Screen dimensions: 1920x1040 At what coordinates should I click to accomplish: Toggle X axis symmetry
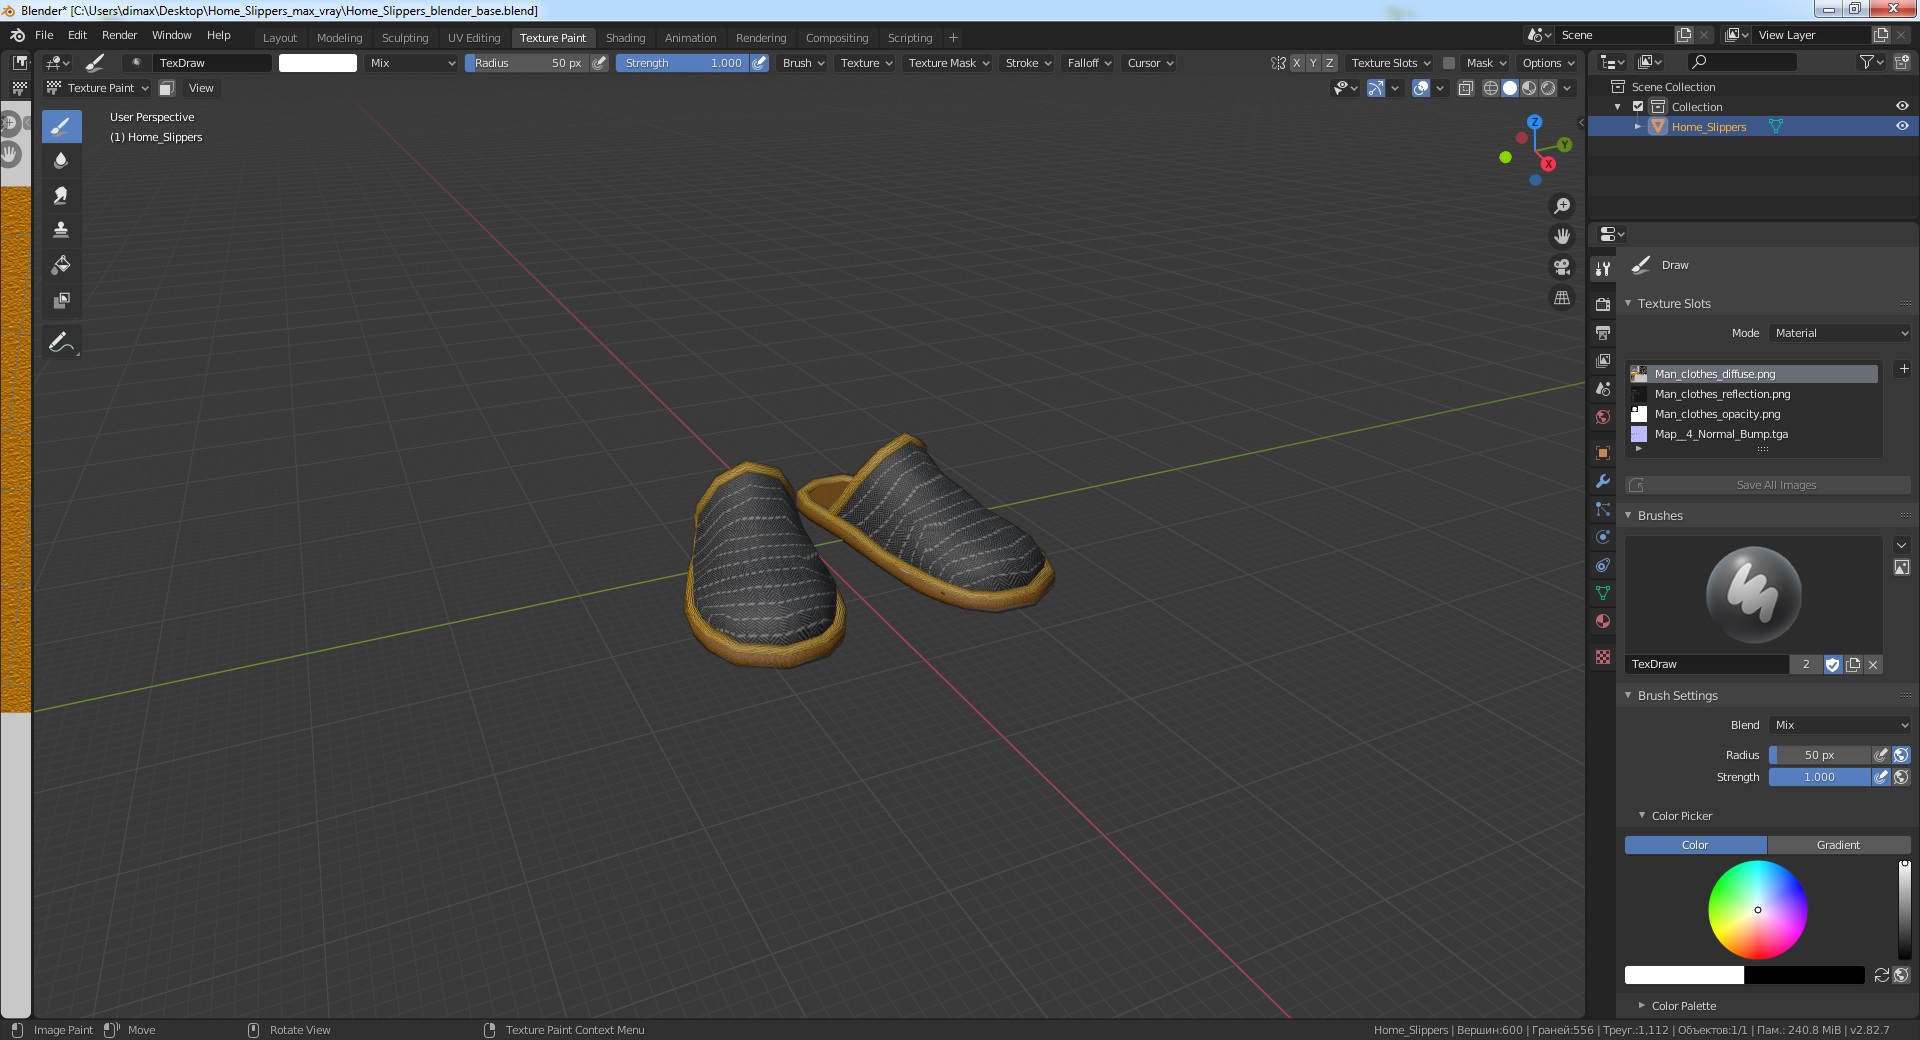tap(1297, 63)
